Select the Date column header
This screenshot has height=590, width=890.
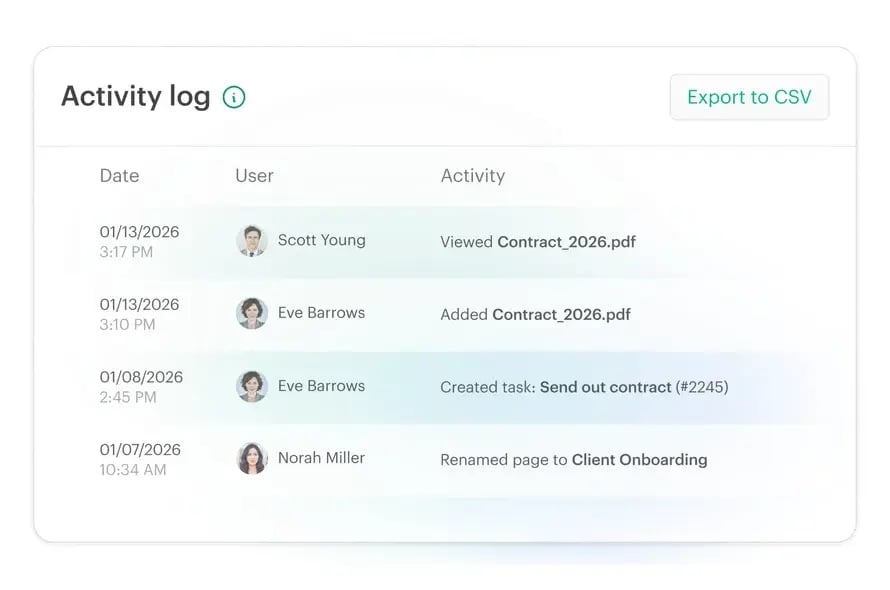pos(119,175)
